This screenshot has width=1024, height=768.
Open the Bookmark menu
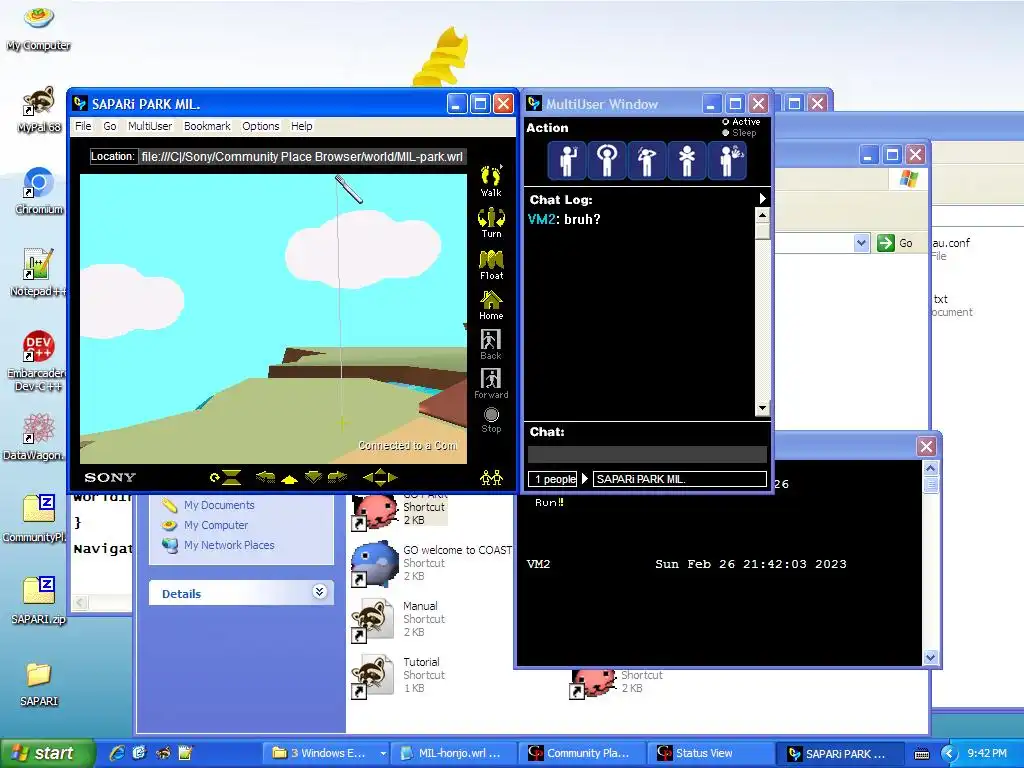[207, 126]
